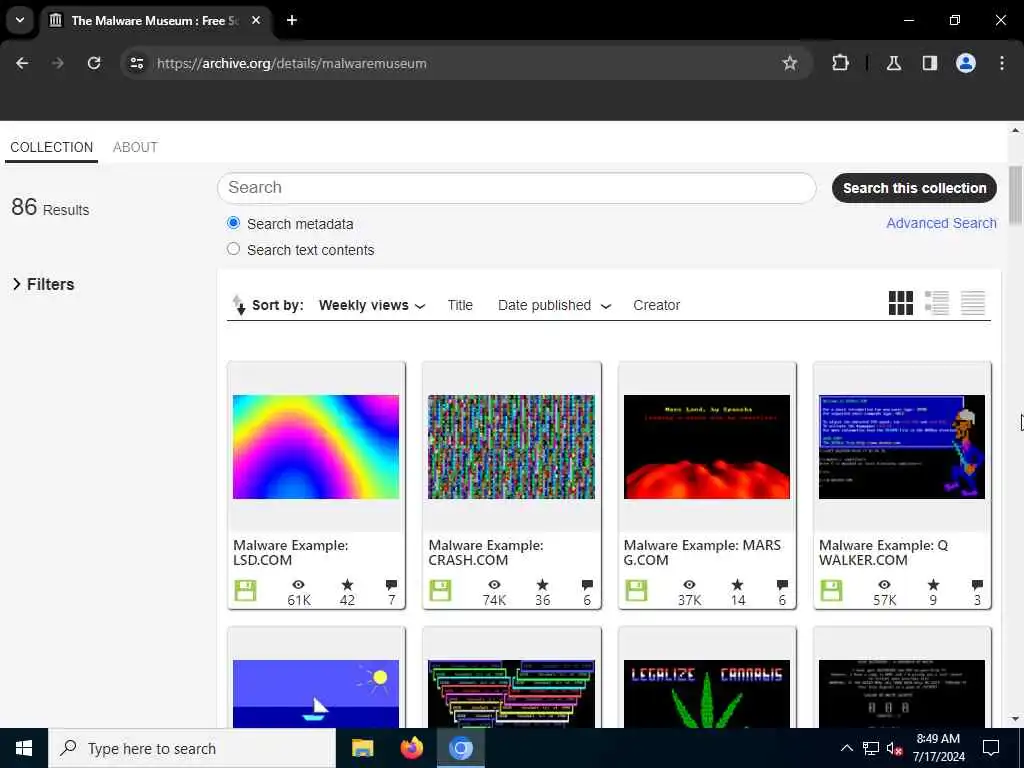Open Chrome three-dot menu
This screenshot has width=1024, height=768.
coord(1002,63)
